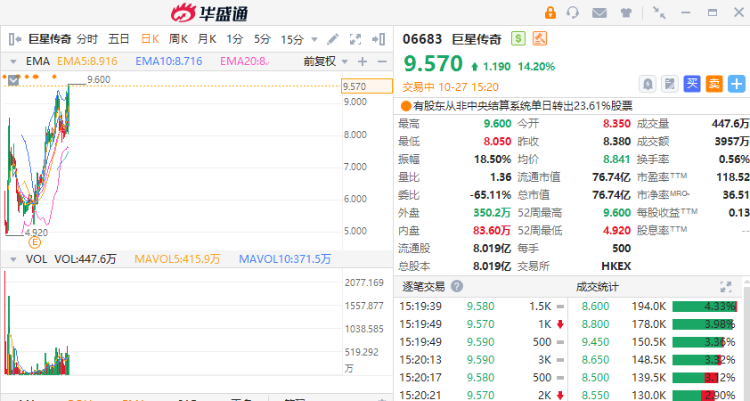Open the skin theme shirt icon
Image resolution: width=750 pixels, height=401 pixels.
point(625,13)
